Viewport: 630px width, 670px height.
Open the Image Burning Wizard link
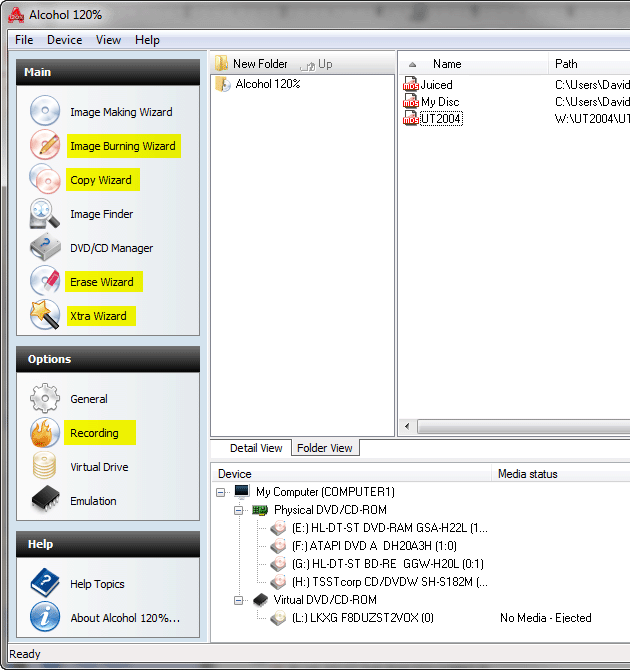click(x=123, y=146)
